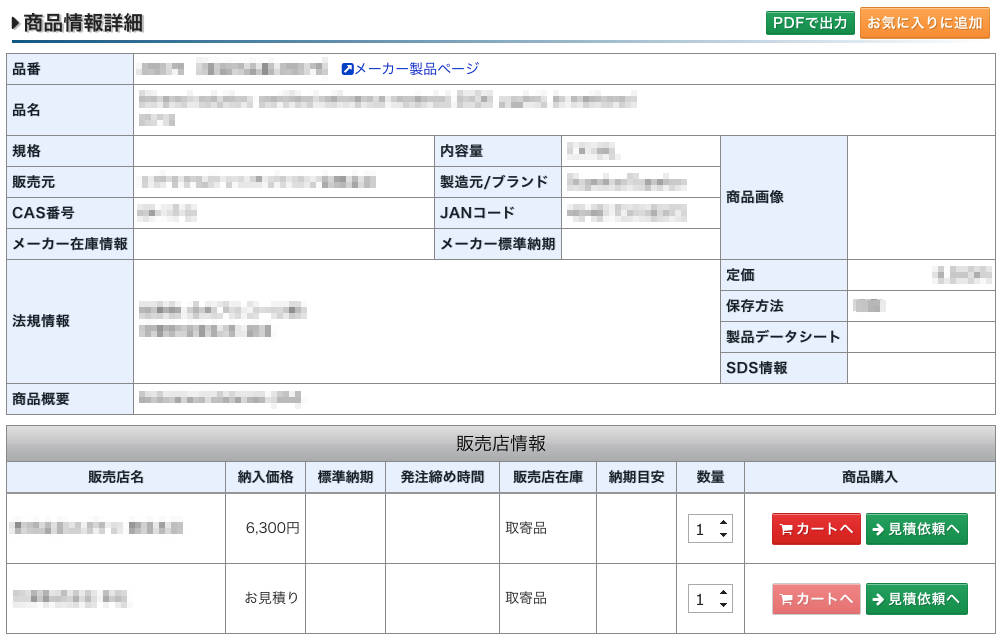Increase quantity with up arrow in お見積り row
This screenshot has width=1002, height=641.
pyautogui.click(x=723, y=592)
